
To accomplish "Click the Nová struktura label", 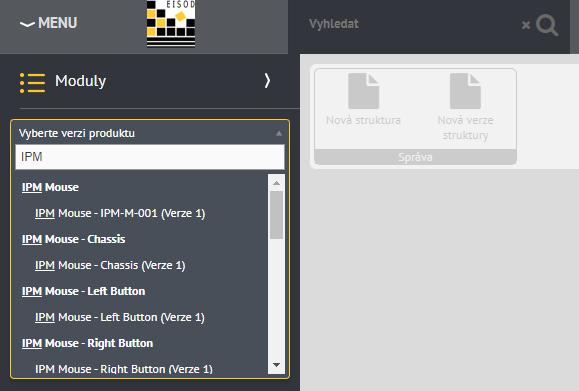I will [363, 120].
